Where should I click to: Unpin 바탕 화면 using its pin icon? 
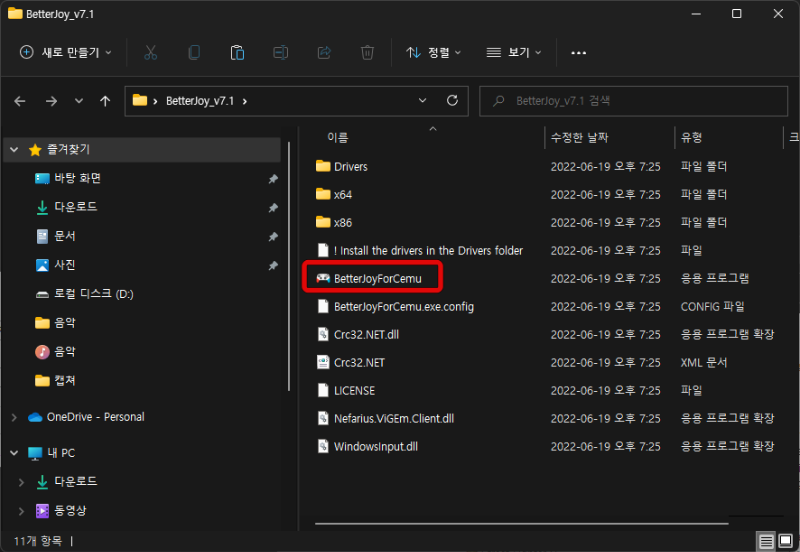click(273, 179)
